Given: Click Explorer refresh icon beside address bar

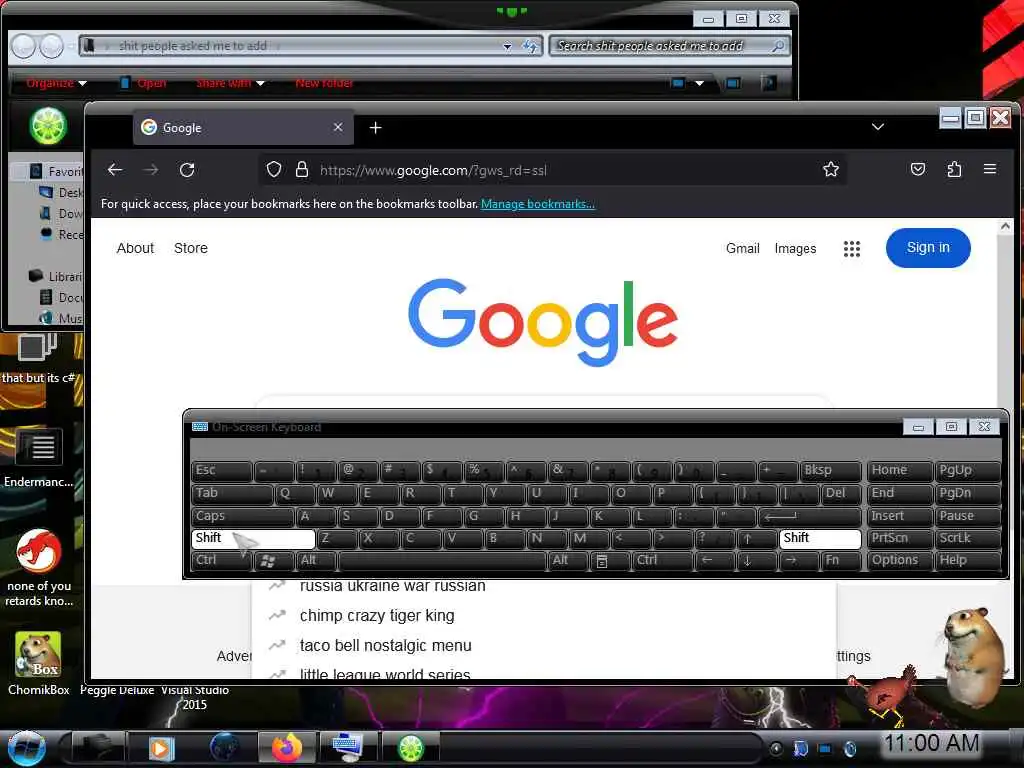Looking at the screenshot, I should pyautogui.click(x=530, y=46).
